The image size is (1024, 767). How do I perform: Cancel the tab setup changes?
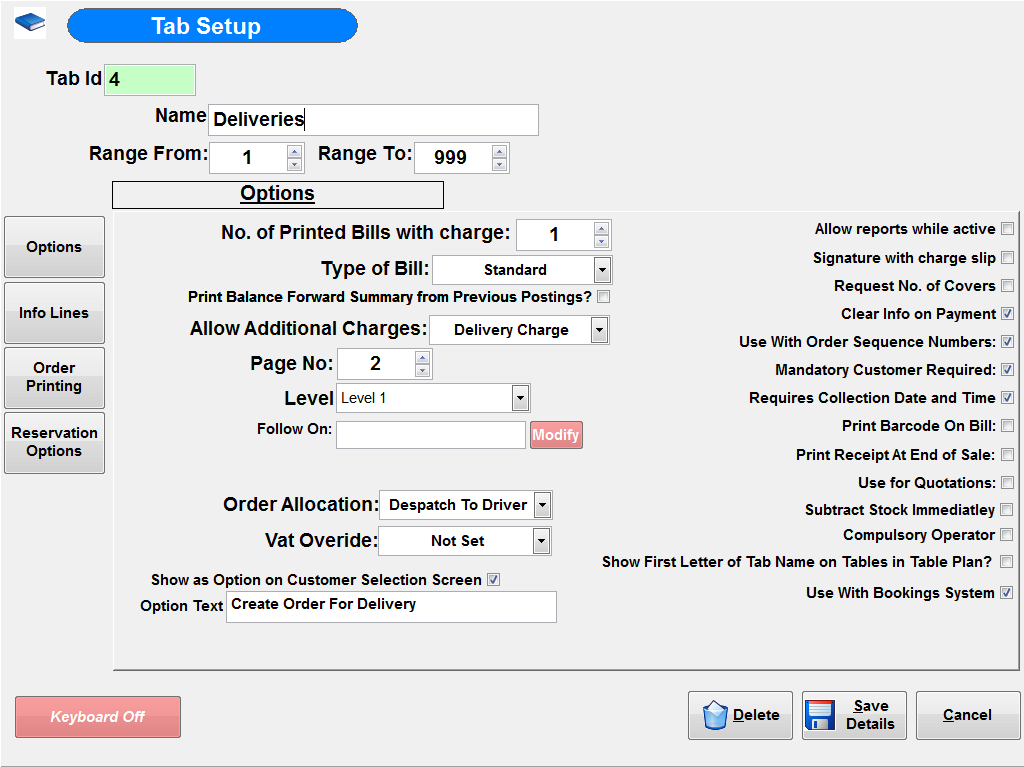(967, 714)
